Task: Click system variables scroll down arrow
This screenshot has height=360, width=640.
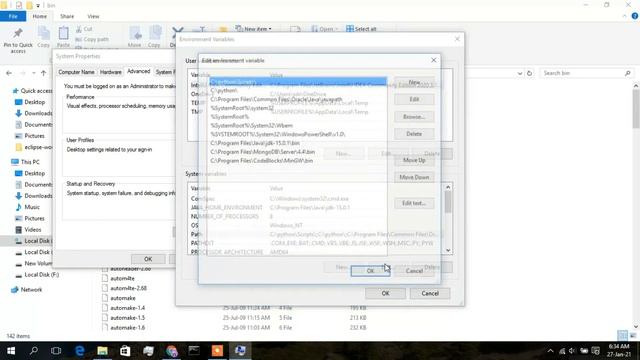Action: pos(448,250)
